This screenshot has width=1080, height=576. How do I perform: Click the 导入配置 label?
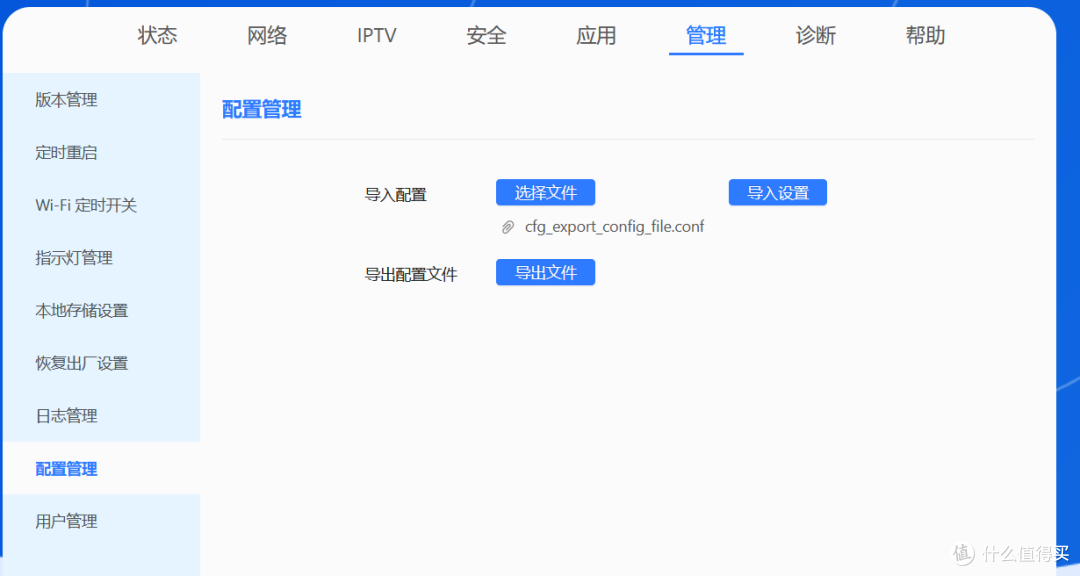click(395, 195)
